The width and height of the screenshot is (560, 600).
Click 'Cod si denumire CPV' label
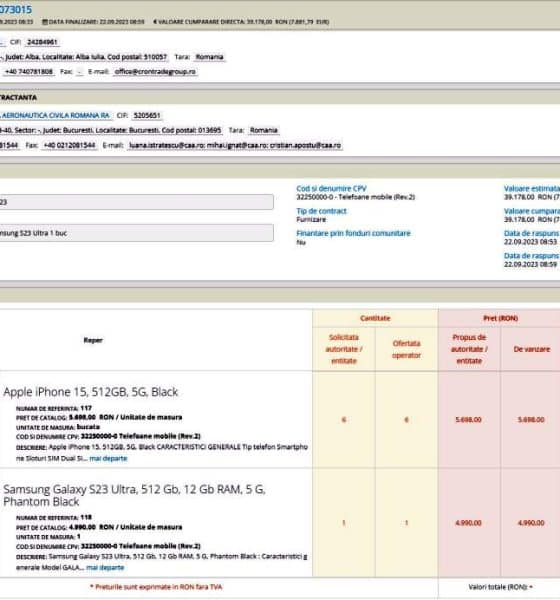331,188
